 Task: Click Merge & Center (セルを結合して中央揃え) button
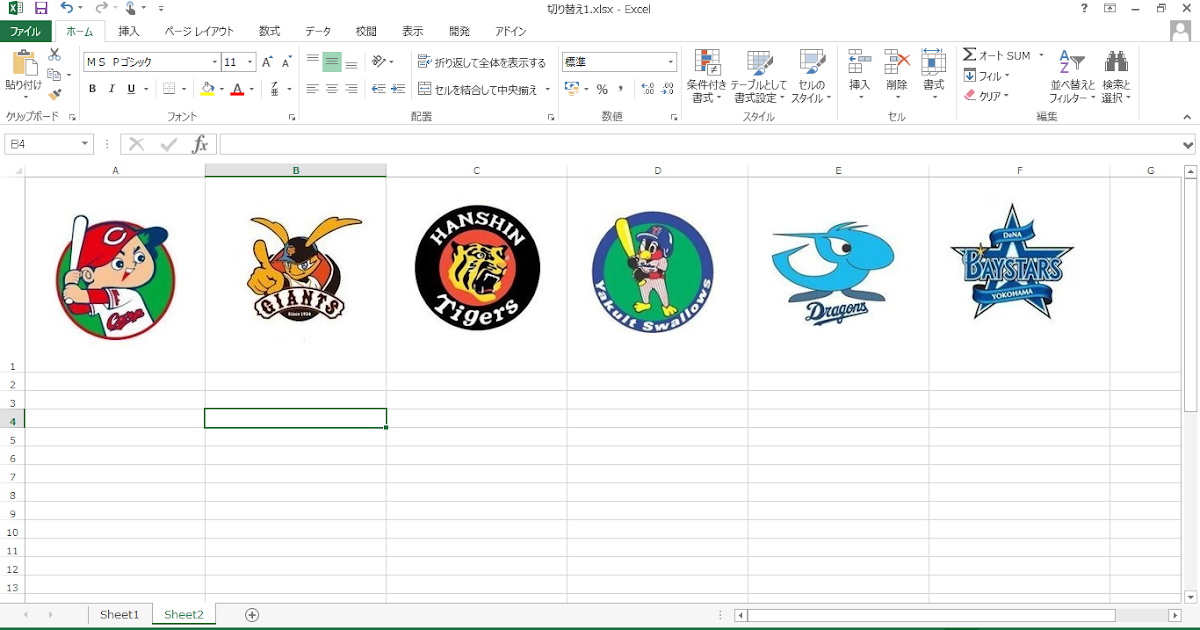(478, 89)
